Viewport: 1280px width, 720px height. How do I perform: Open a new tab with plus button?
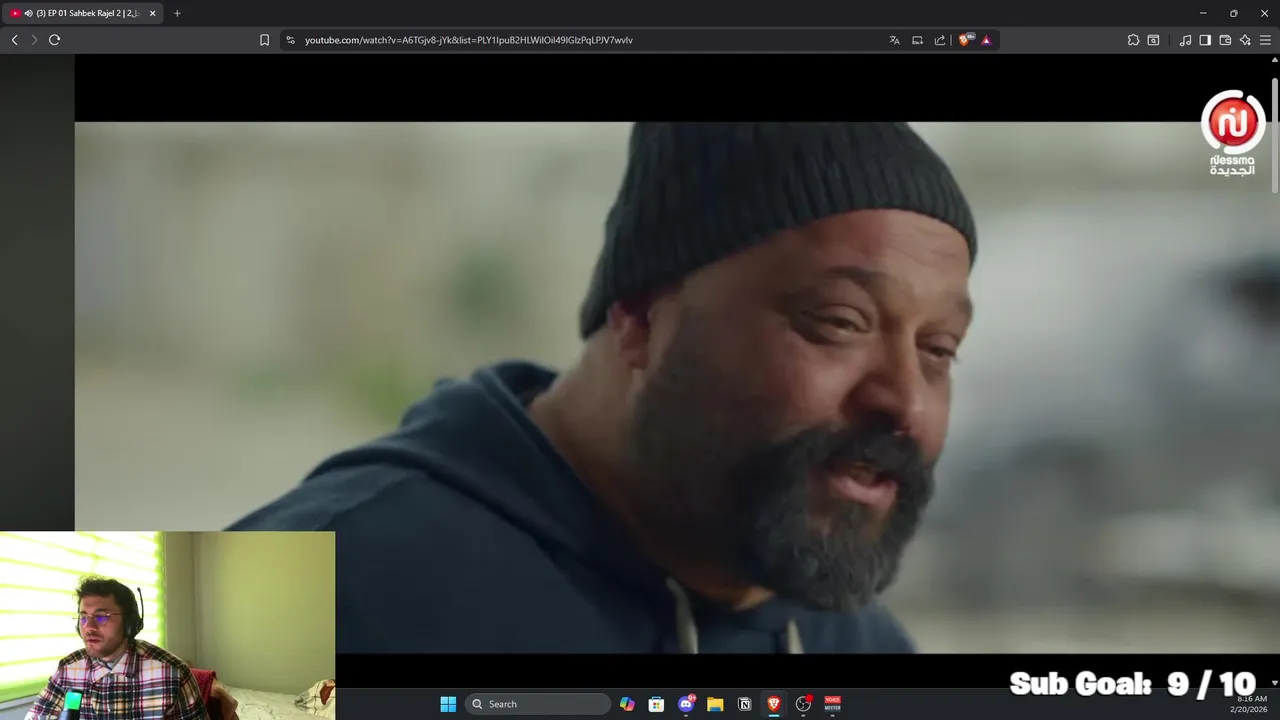click(x=177, y=13)
